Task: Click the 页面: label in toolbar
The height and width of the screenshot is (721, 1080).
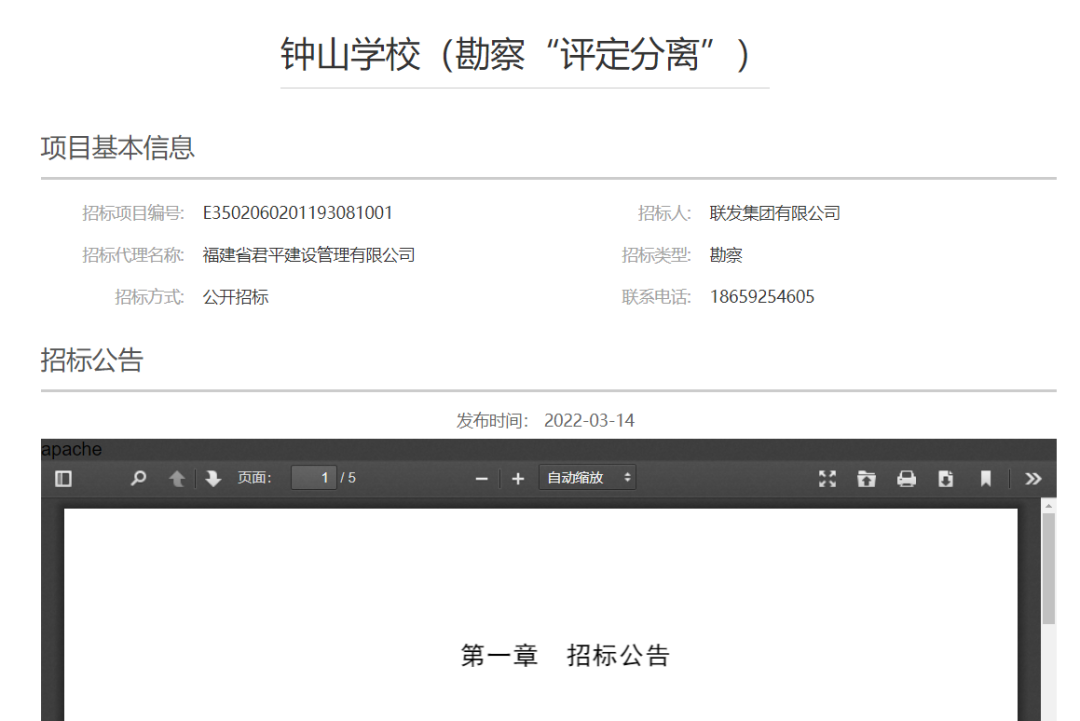Action: coord(255,478)
